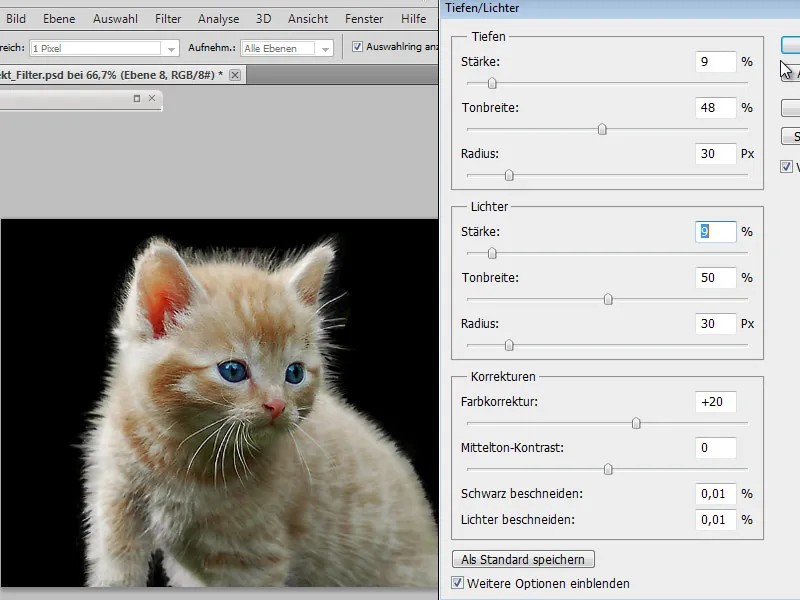Click the Tiefen Radius value field

click(x=715, y=154)
